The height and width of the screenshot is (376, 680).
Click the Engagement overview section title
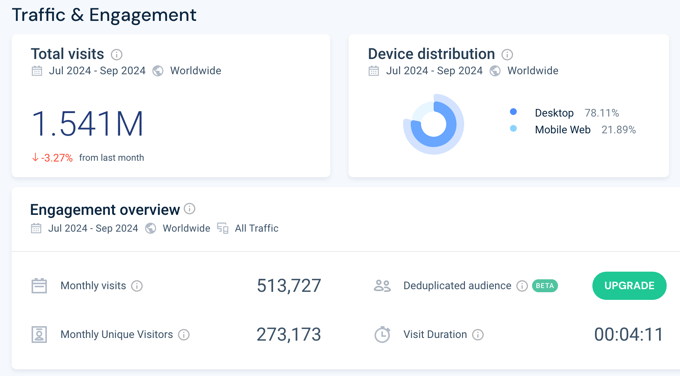point(105,210)
